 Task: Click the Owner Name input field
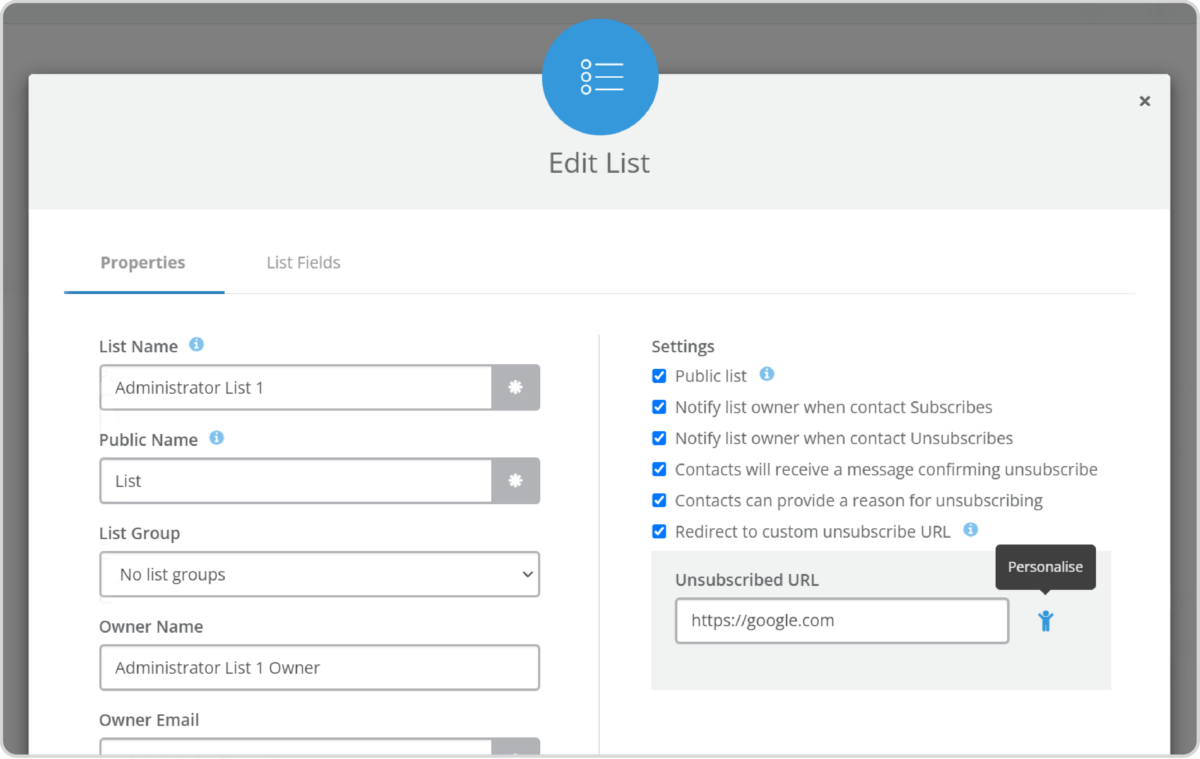pyautogui.click(x=319, y=667)
